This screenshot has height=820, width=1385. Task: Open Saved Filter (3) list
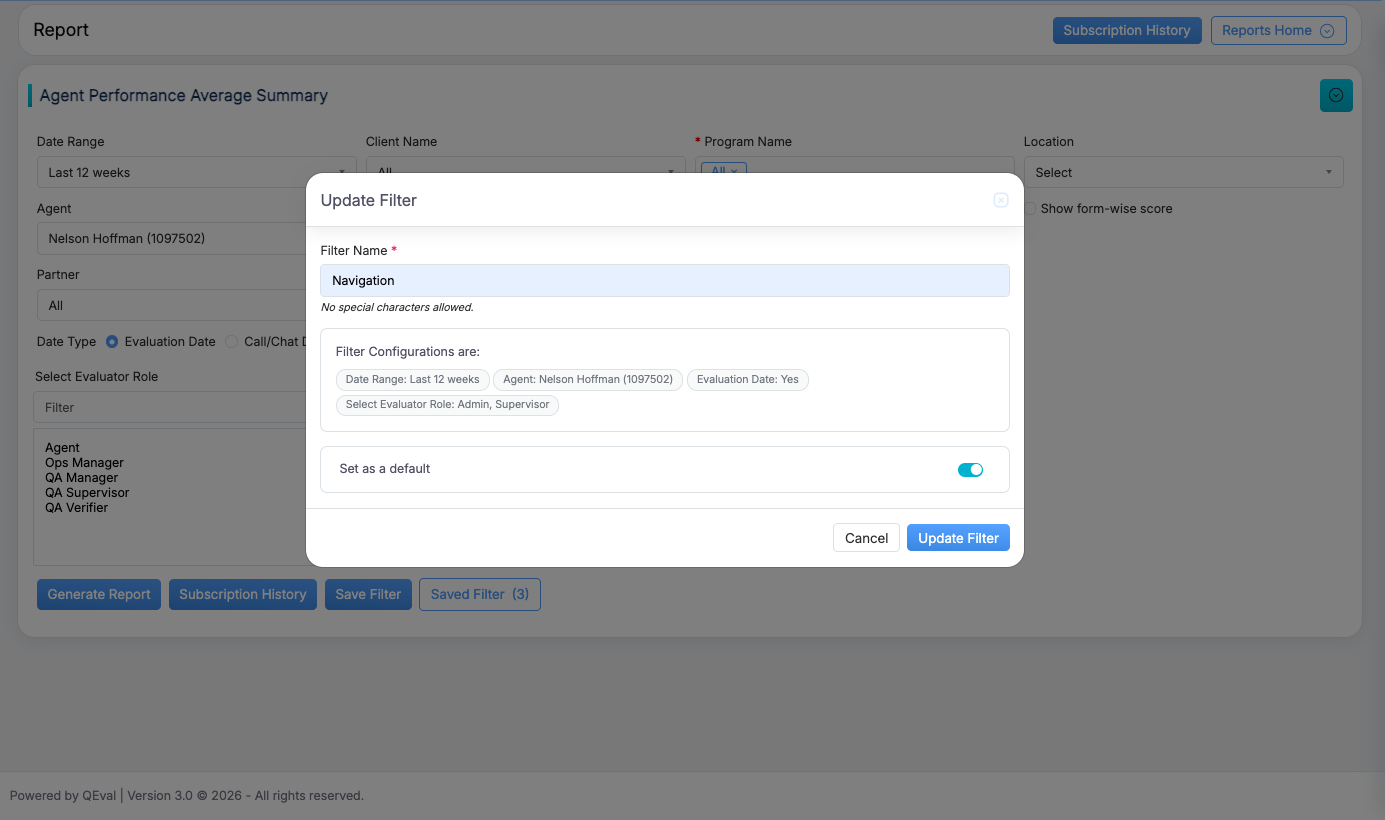[479, 594]
